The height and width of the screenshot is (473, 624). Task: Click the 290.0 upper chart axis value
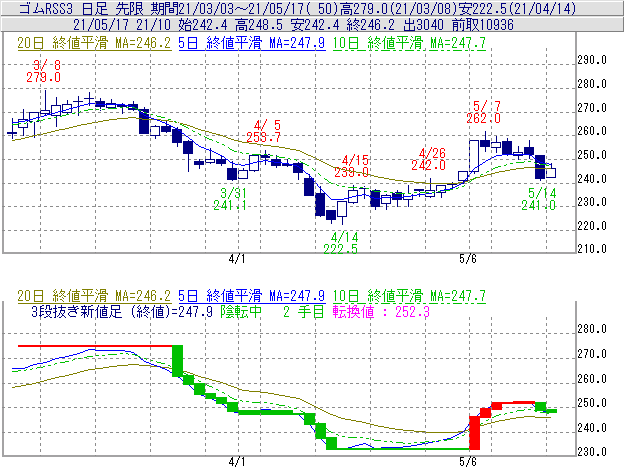tap(592, 60)
